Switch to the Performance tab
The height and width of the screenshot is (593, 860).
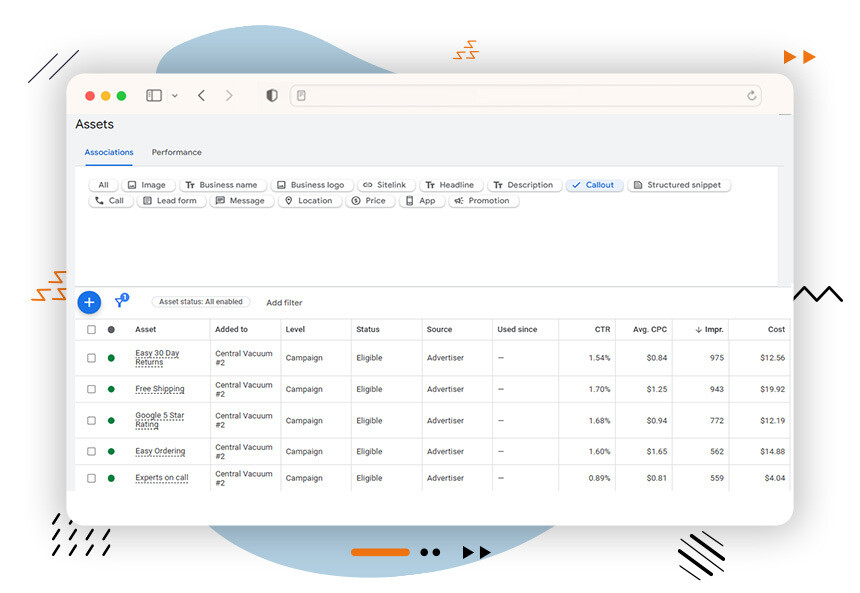click(x=176, y=152)
